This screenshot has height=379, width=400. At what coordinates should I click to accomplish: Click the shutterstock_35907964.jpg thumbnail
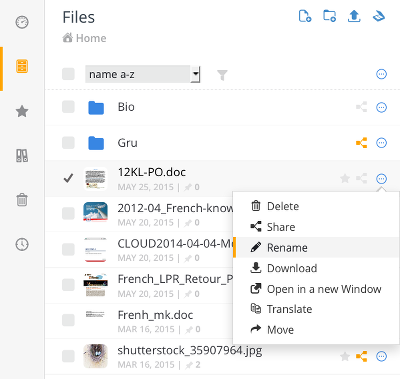[95, 356]
